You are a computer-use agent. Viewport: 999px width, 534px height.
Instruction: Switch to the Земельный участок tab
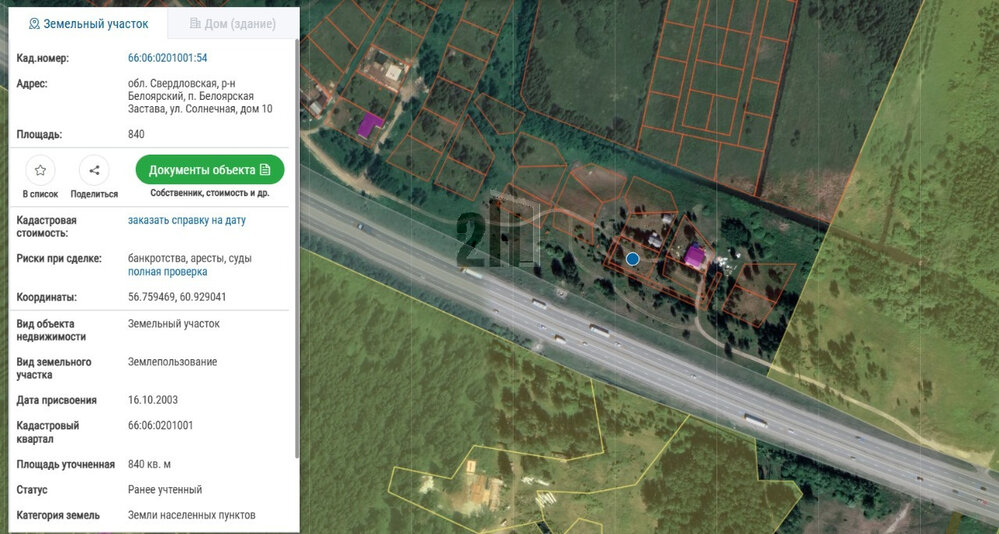[x=88, y=23]
